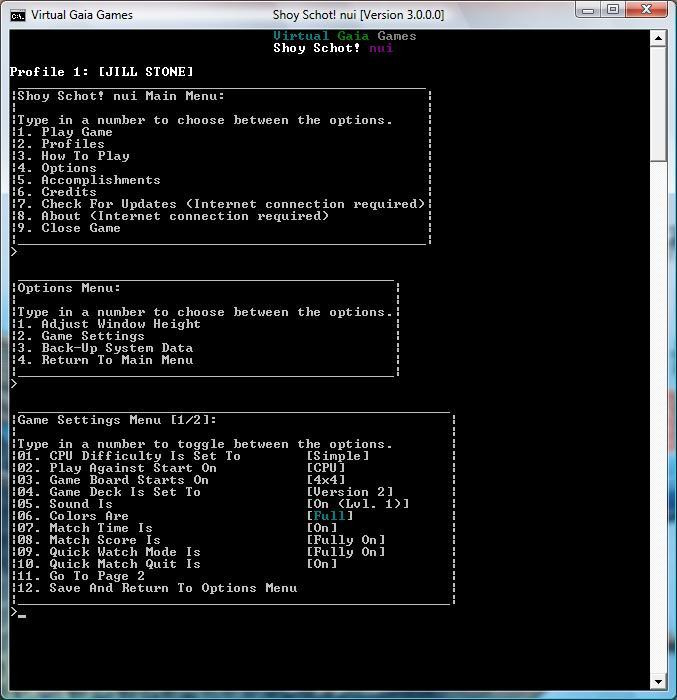Viewport: 677px width, 700px height.
Task: Click the '[On (Lvl. 1)]' sound value
Action: coord(358,505)
